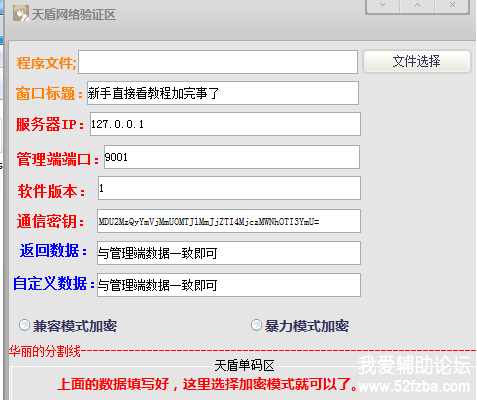Screen dimensions: 477x400
Task: Click the 天盾网络验证区 window title text
Action: pyautogui.click(x=74, y=14)
